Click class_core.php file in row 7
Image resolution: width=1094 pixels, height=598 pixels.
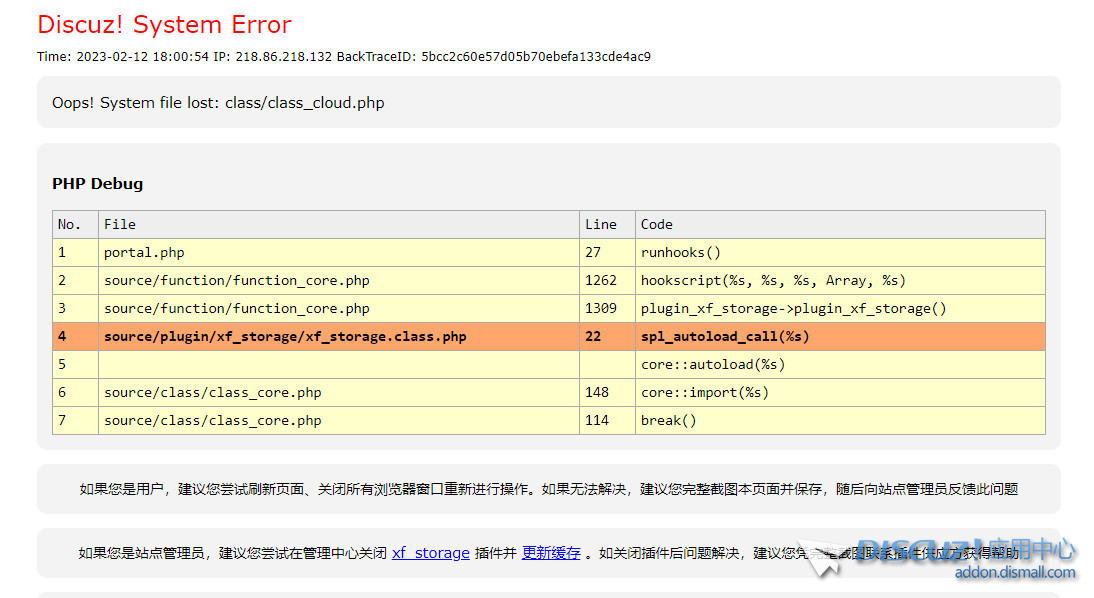[338, 420]
